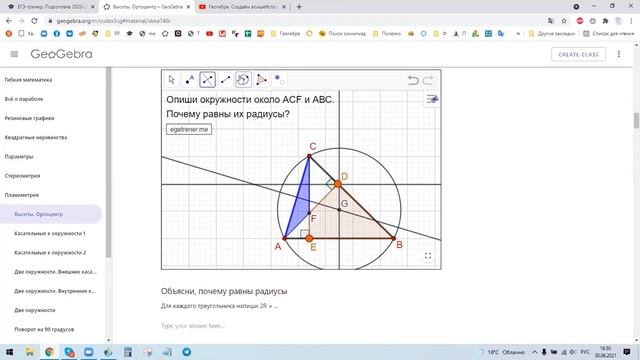This screenshot has height=360, width=640.
Task: Open 'Список для чтения' reading list
Action: pyautogui.click(x=609, y=33)
